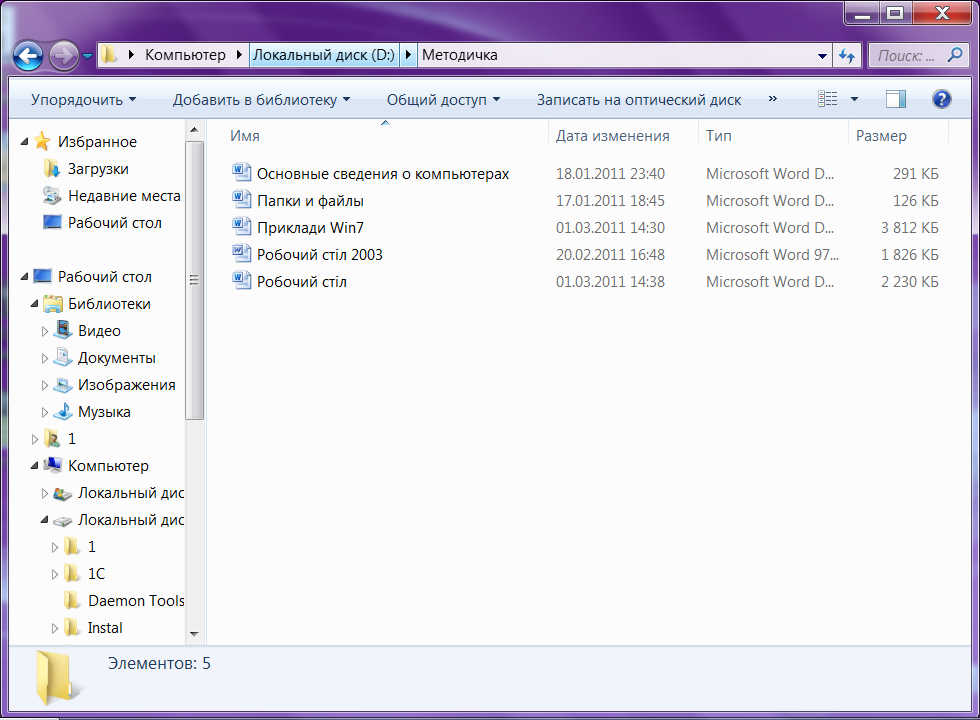
Task: Open the Общий доступ menu
Action: coord(443,100)
